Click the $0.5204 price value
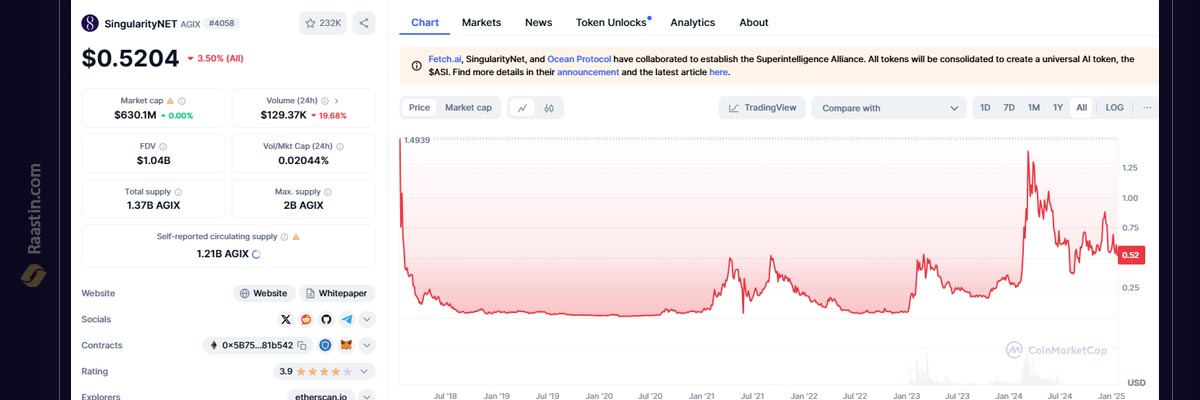The width and height of the screenshot is (1200, 400). pos(131,59)
